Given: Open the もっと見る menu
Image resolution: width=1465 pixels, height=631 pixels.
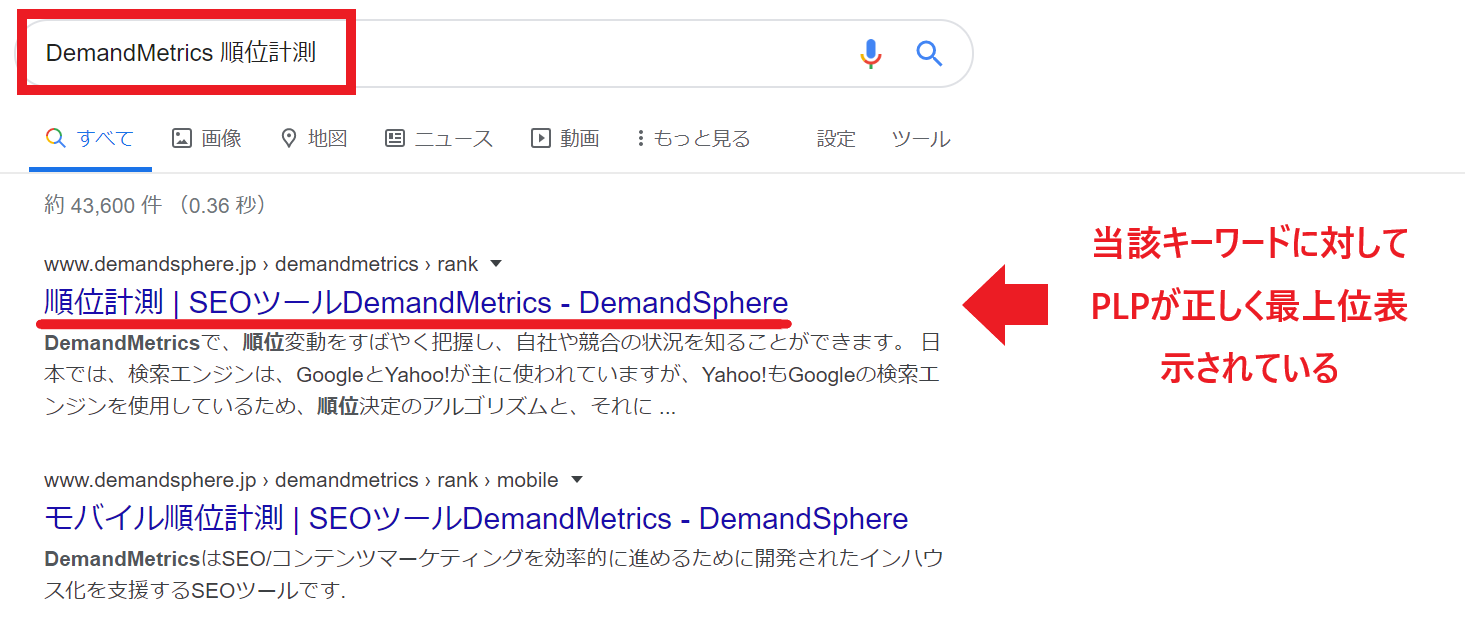Looking at the screenshot, I should (x=693, y=139).
